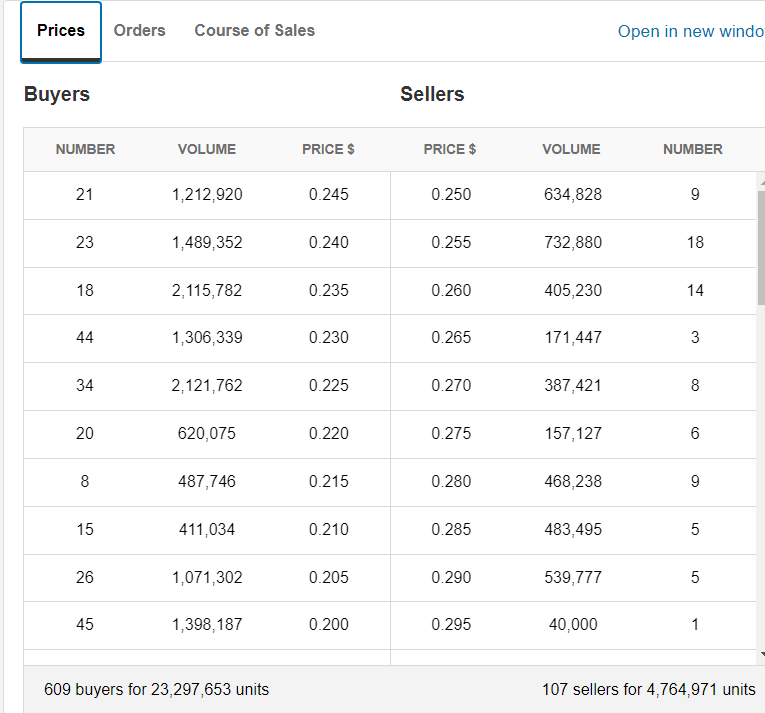Click the scrollbar down arrow
This screenshot has width=765, height=713.
761,654
